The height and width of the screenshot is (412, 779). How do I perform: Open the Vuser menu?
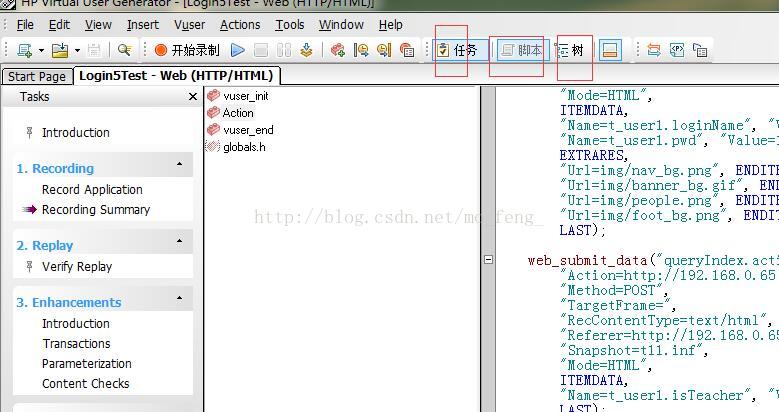pyautogui.click(x=189, y=25)
